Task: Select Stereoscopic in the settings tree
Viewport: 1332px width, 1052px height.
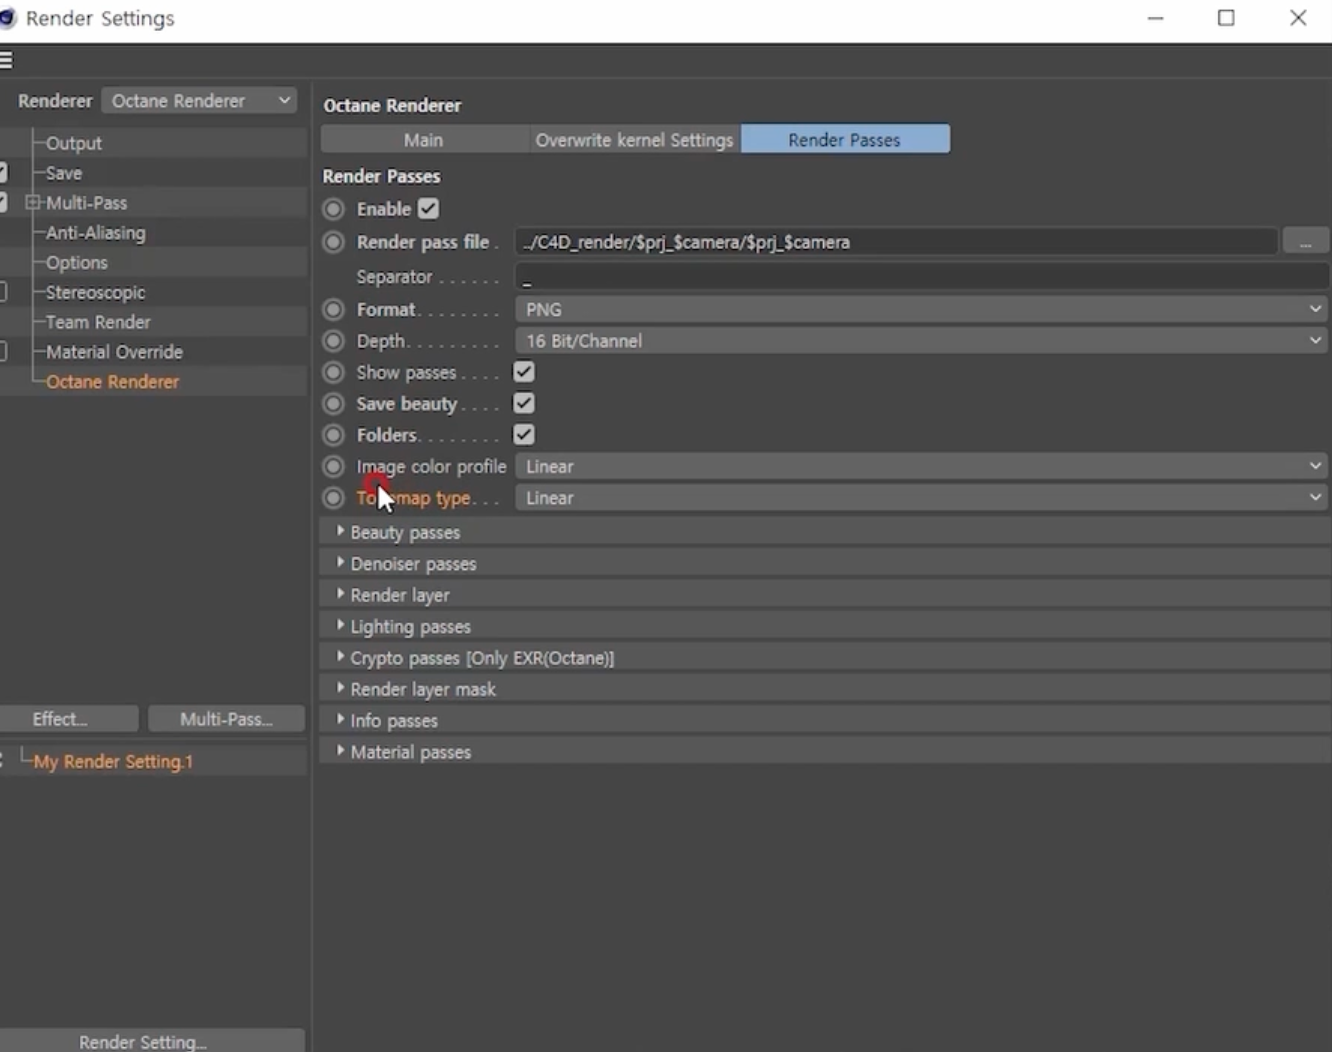Action: pos(95,292)
